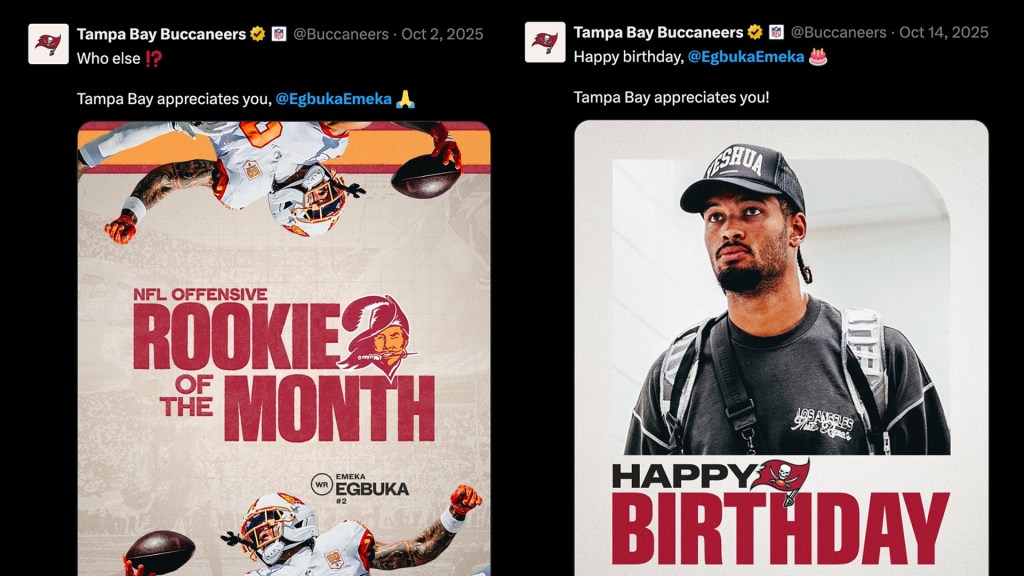Open @EgbukaEmeka mention in birthday tweet

tap(746, 57)
